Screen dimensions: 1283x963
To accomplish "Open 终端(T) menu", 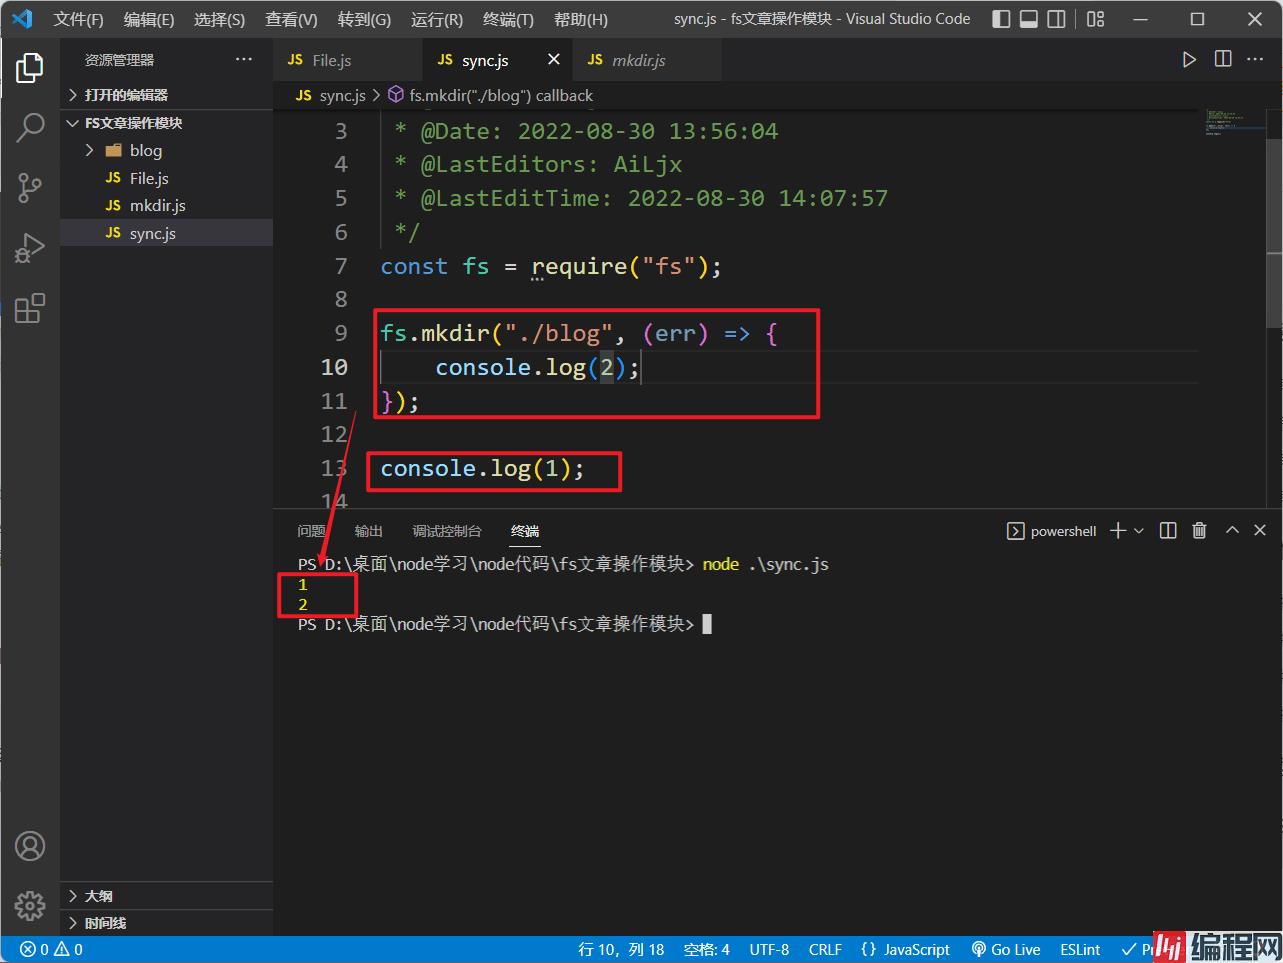I will [x=508, y=19].
